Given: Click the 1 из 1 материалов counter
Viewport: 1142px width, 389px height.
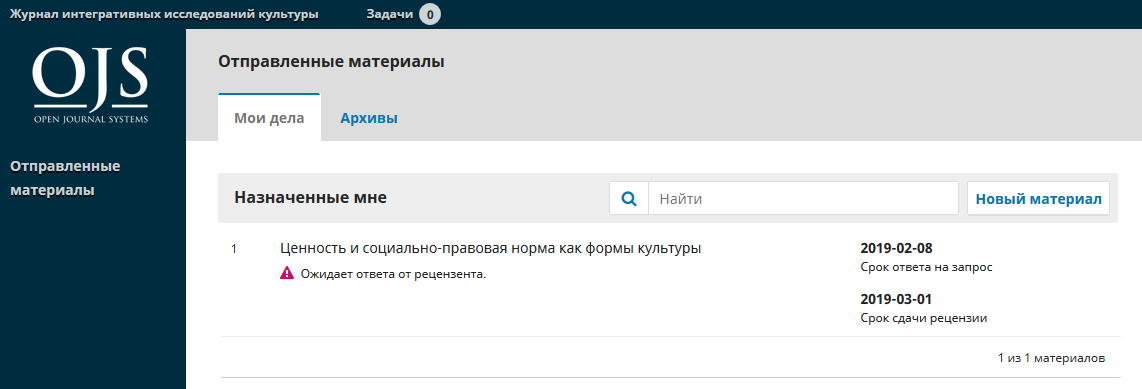Looking at the screenshot, I should (1051, 358).
